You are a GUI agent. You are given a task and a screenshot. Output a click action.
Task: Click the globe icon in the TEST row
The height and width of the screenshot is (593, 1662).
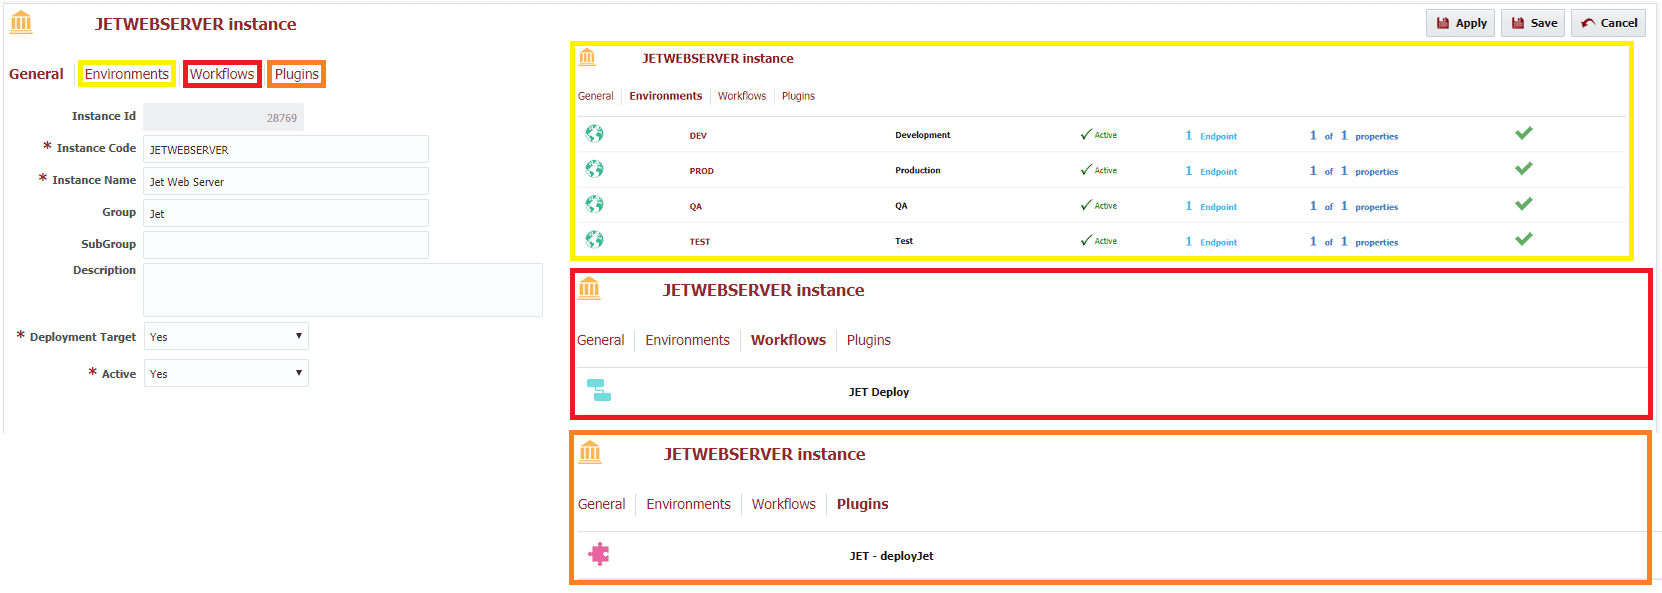[594, 240]
